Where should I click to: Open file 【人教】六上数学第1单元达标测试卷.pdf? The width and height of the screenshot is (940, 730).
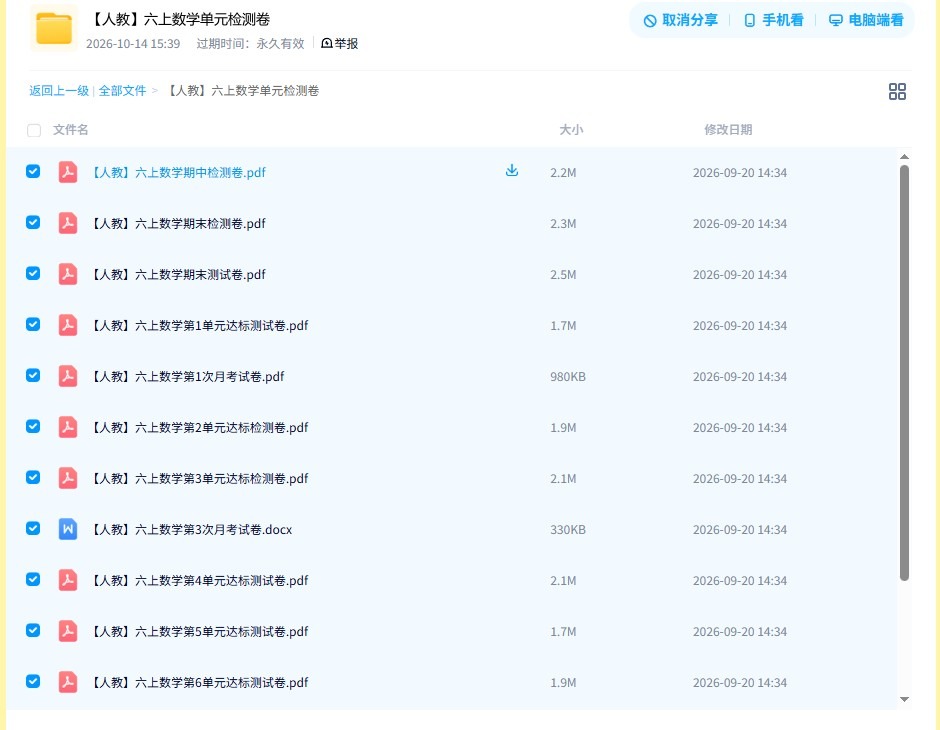pyautogui.click(x=199, y=325)
